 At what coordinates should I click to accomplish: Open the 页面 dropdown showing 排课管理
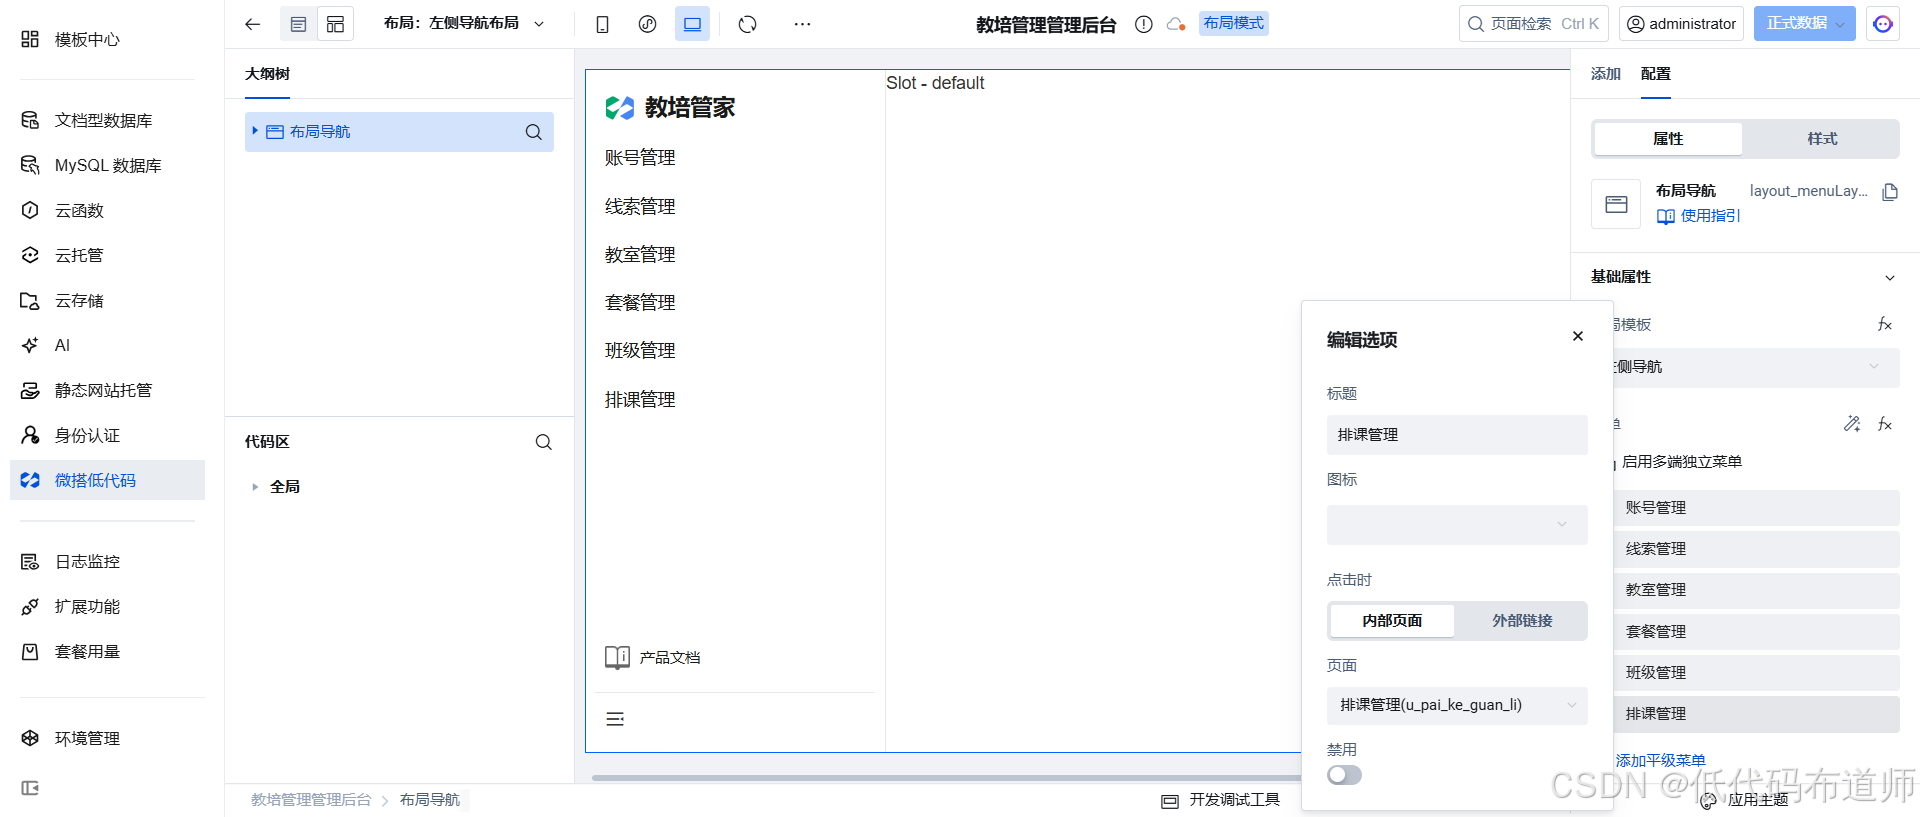point(1456,705)
